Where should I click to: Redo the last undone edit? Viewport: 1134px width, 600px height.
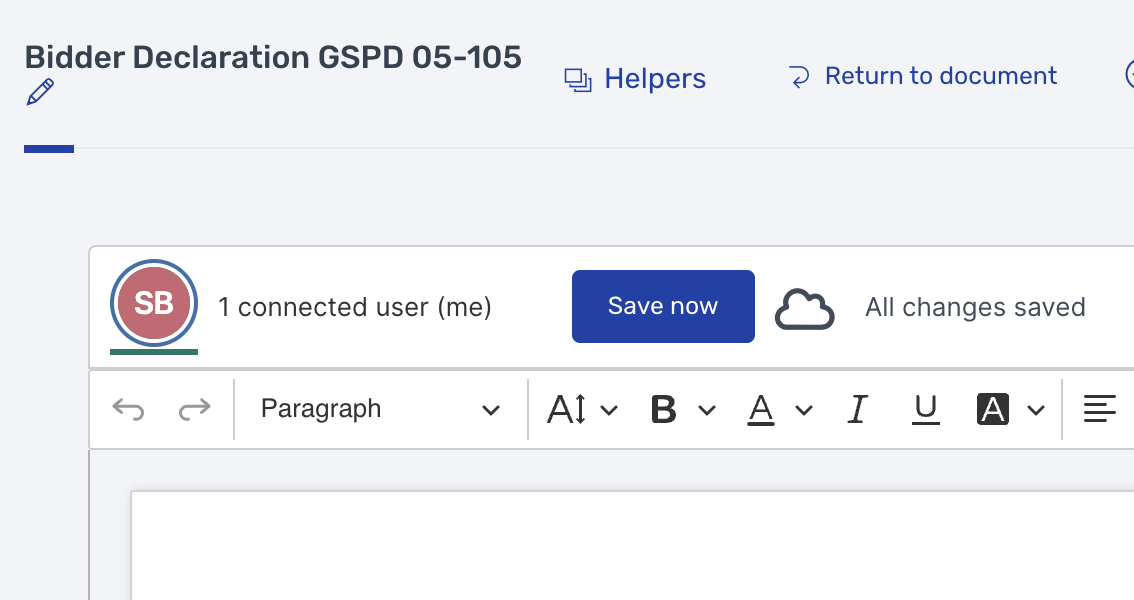pos(195,409)
